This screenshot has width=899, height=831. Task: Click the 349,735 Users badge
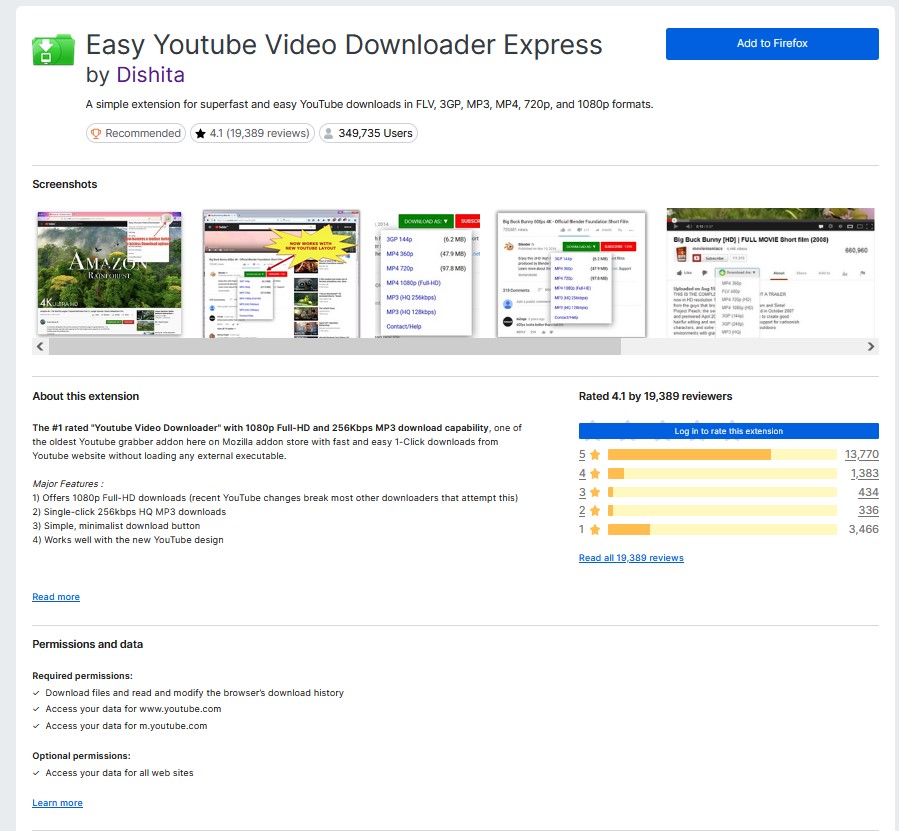pyautogui.click(x=368, y=133)
